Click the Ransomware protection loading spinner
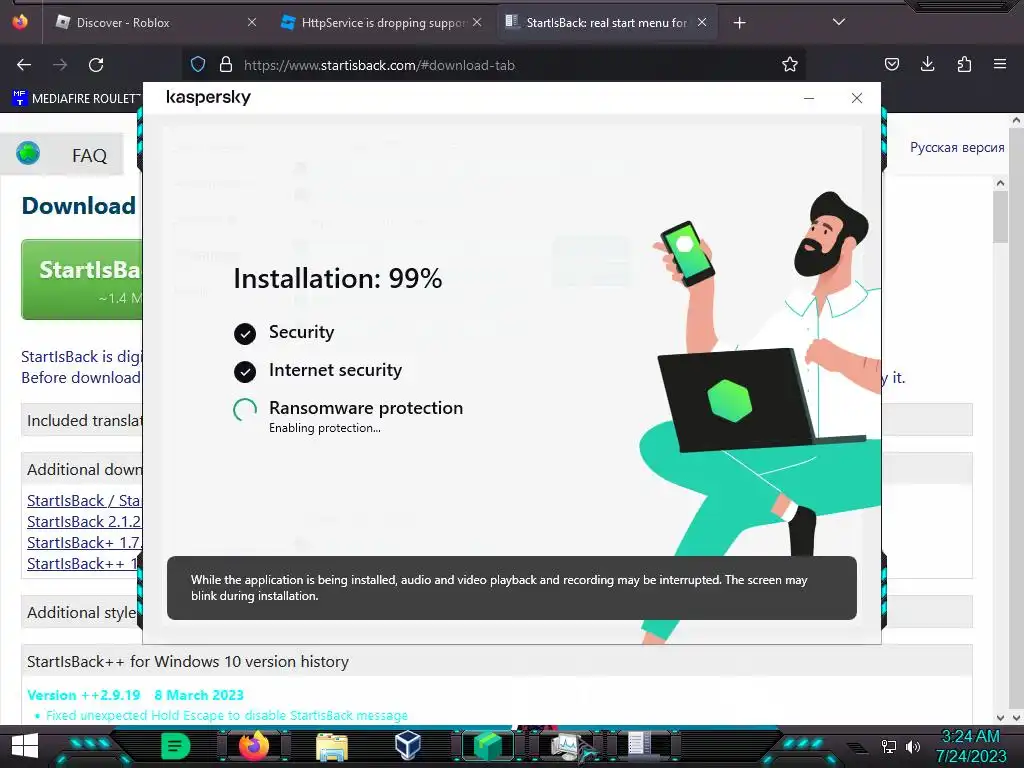1024x768 pixels. (x=245, y=409)
